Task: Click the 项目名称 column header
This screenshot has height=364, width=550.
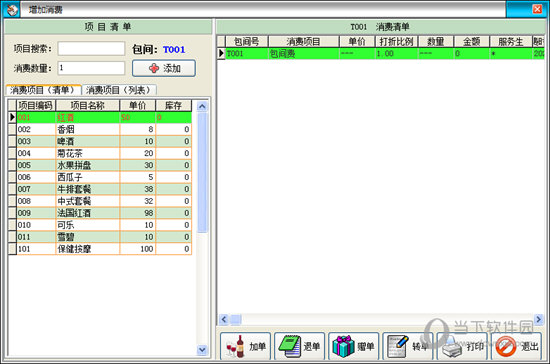Action: pyautogui.click(x=88, y=105)
